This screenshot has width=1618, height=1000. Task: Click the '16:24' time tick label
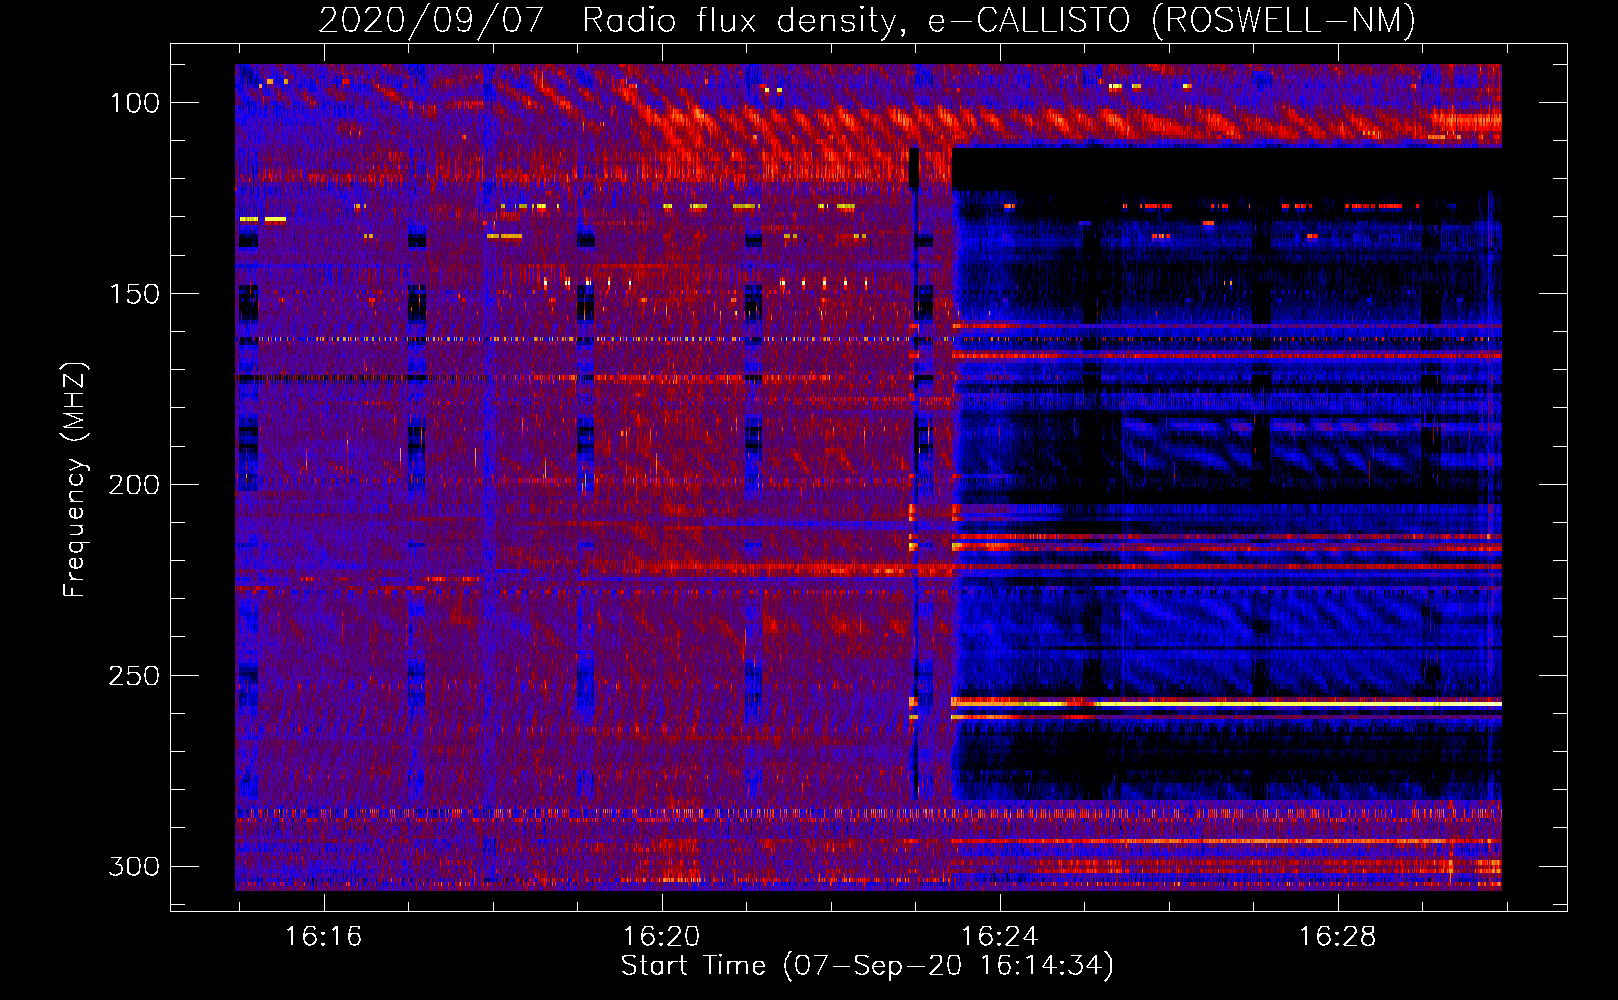tap(999, 937)
